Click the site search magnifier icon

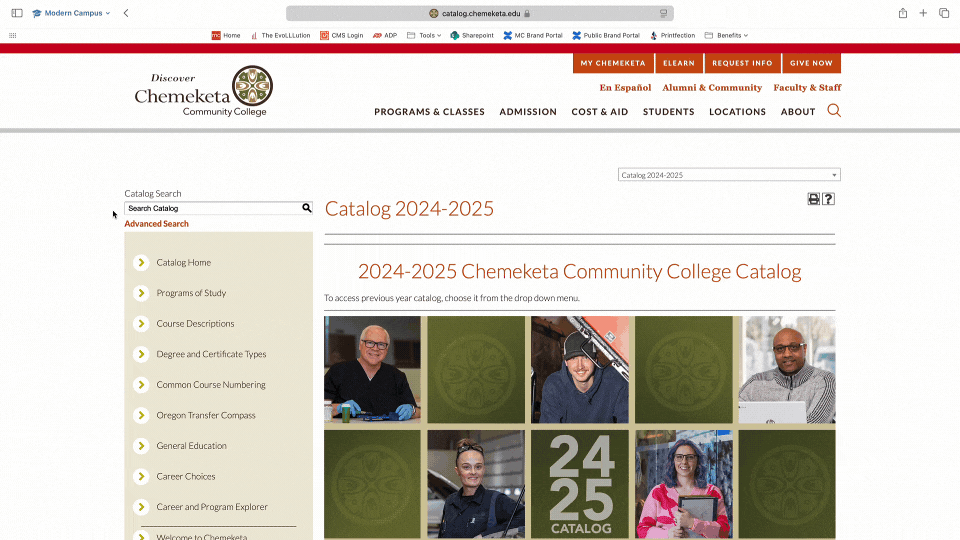click(x=834, y=111)
